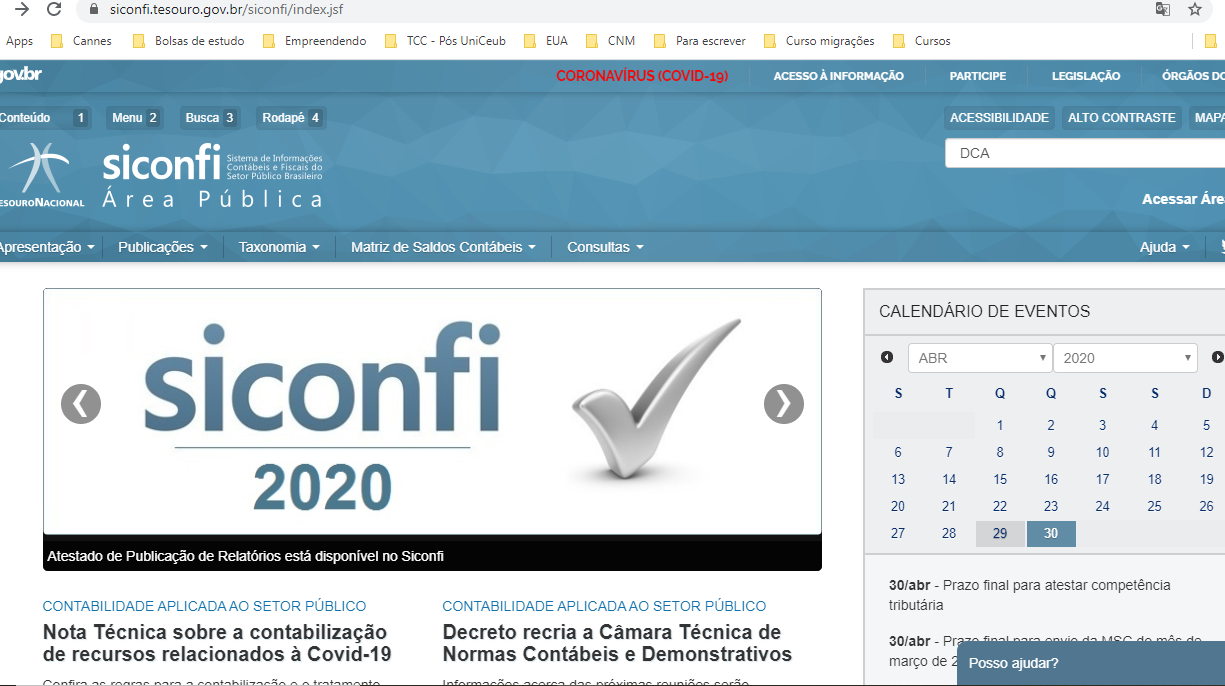The width and height of the screenshot is (1225, 686).
Task: Click the ACESSIBILIDADE button
Action: pos(999,118)
